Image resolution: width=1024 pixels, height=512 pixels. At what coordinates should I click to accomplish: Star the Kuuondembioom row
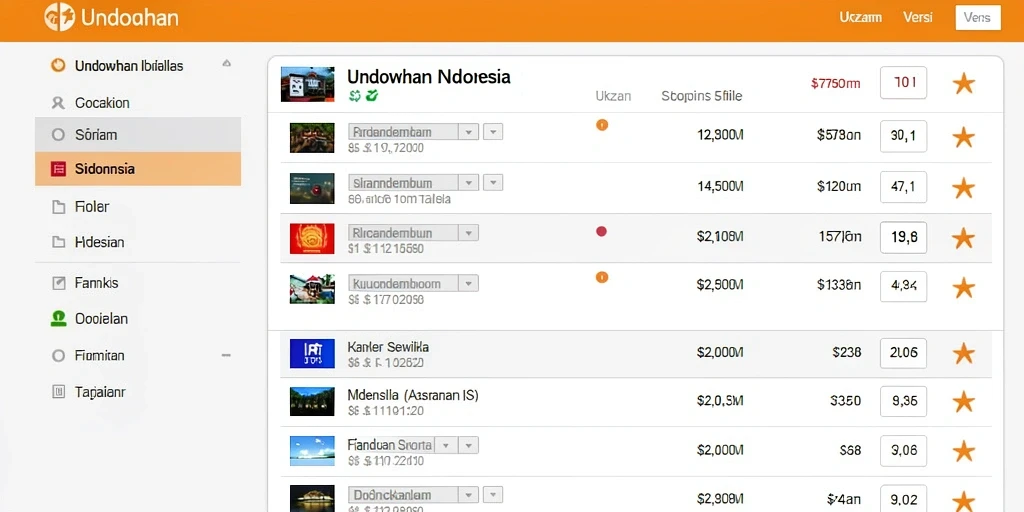click(963, 288)
